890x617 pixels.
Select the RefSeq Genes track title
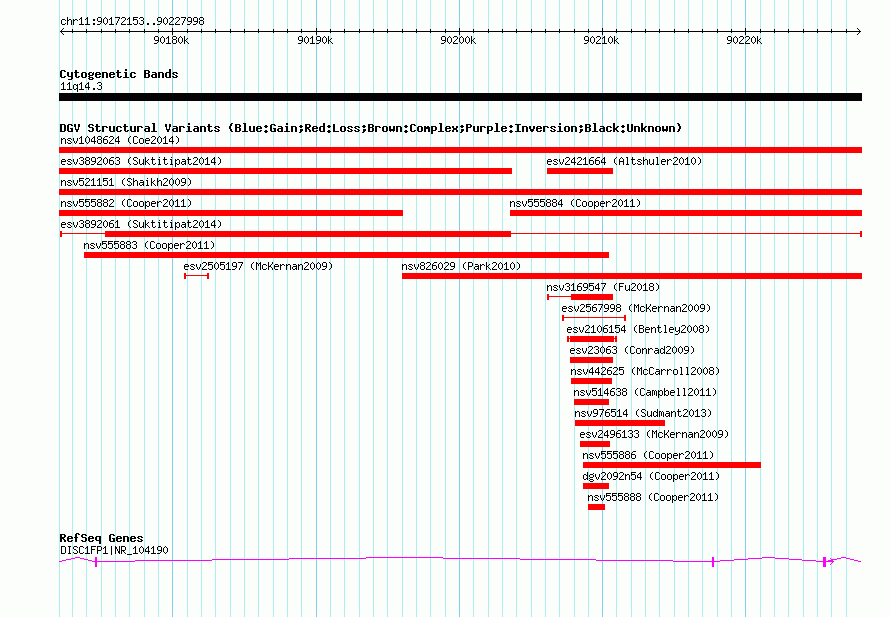point(101,538)
